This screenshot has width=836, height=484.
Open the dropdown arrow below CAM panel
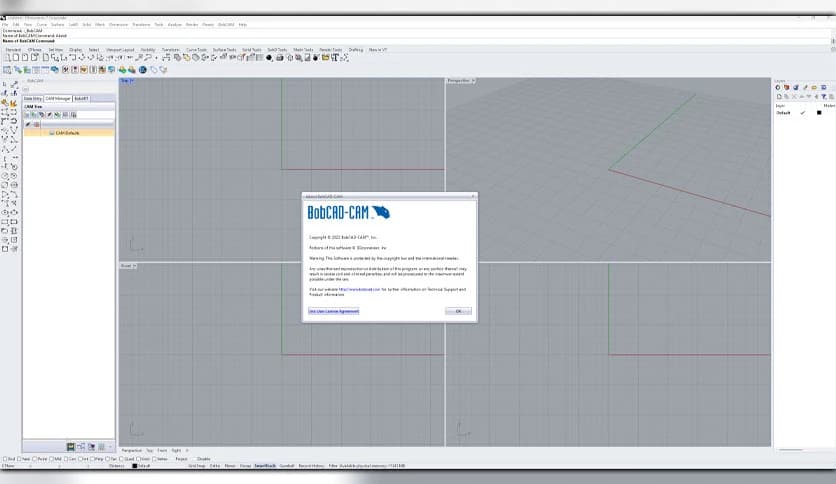point(110,447)
